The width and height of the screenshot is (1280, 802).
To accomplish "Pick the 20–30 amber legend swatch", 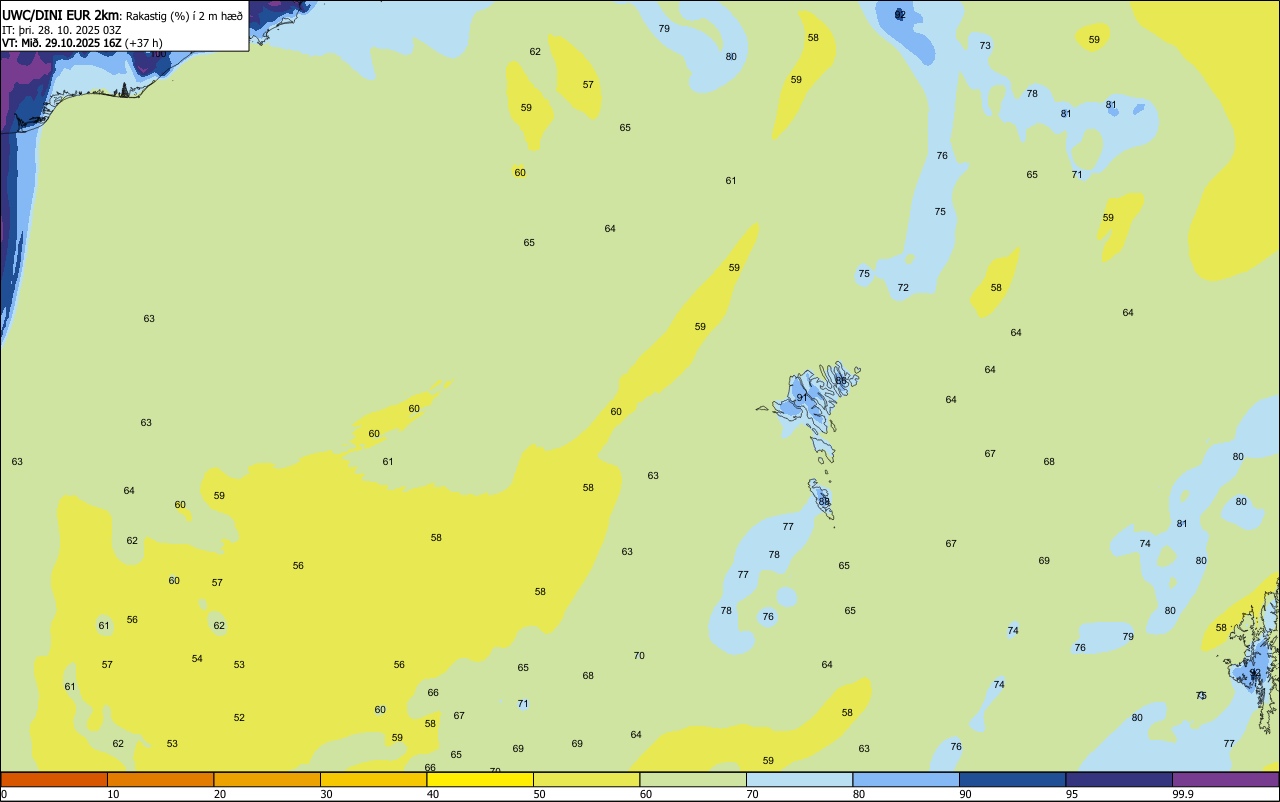I will (x=267, y=779).
